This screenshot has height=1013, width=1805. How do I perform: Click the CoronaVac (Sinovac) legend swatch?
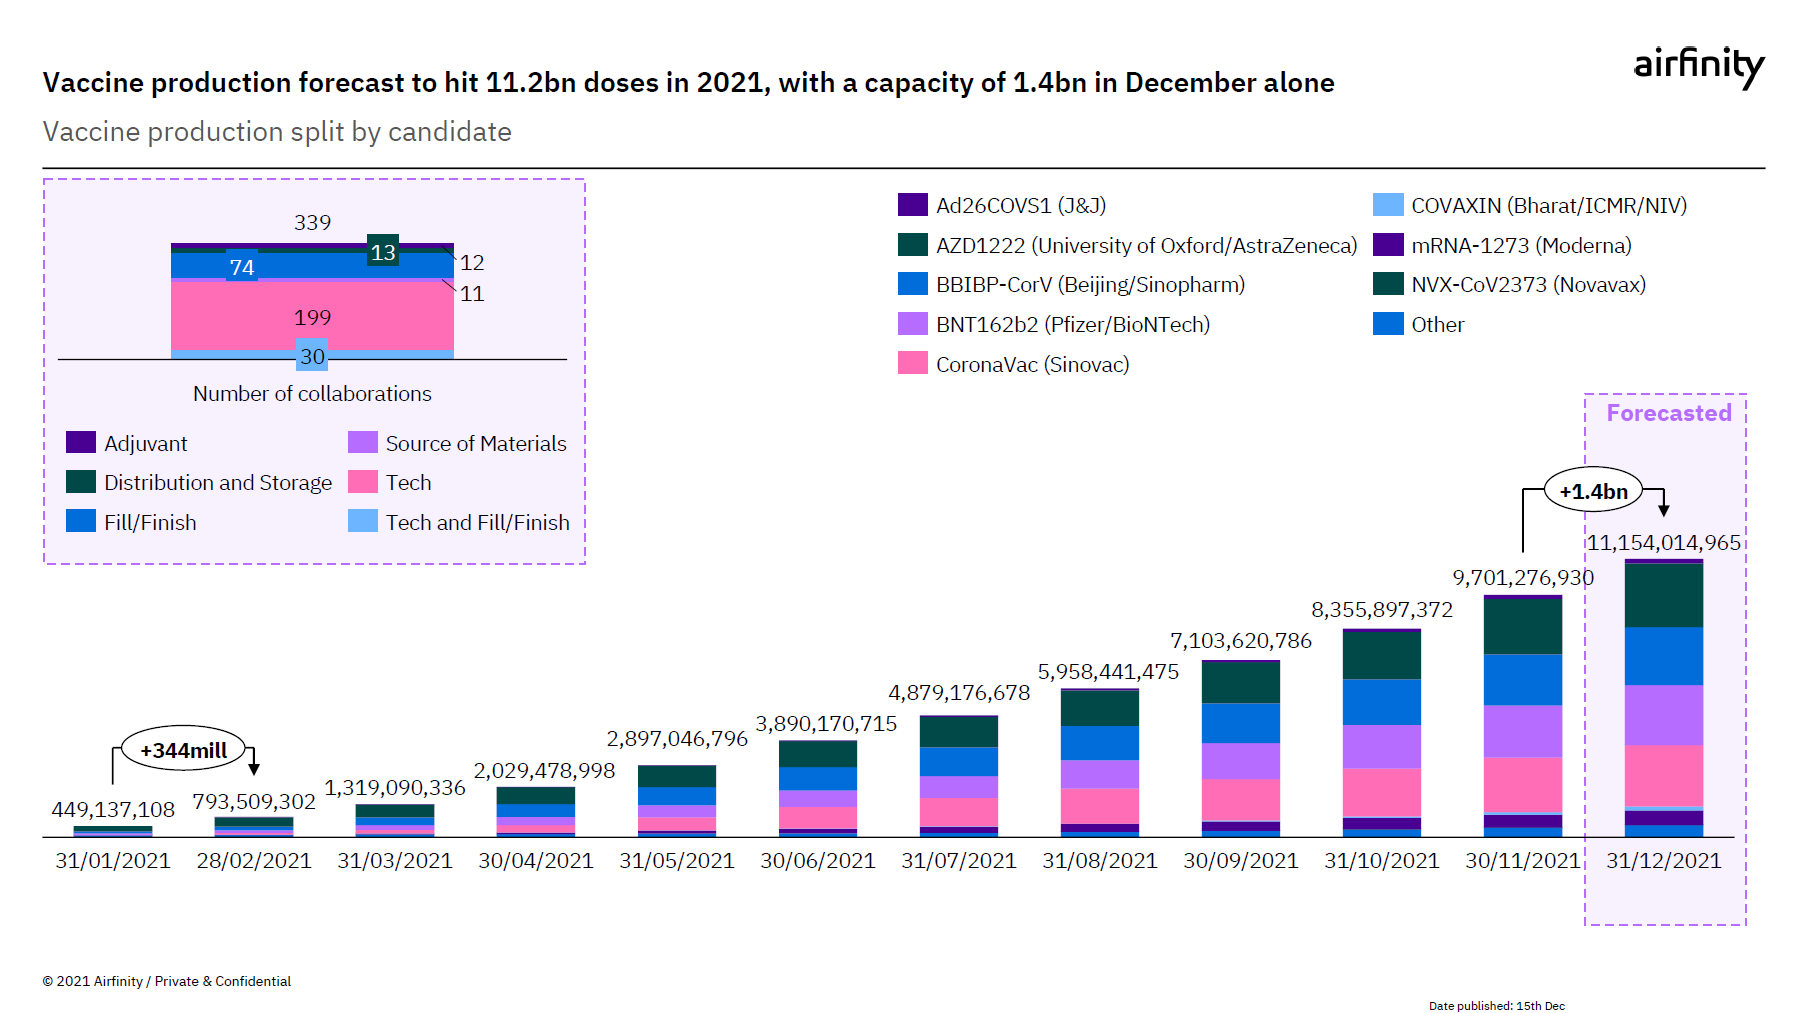[912, 363]
